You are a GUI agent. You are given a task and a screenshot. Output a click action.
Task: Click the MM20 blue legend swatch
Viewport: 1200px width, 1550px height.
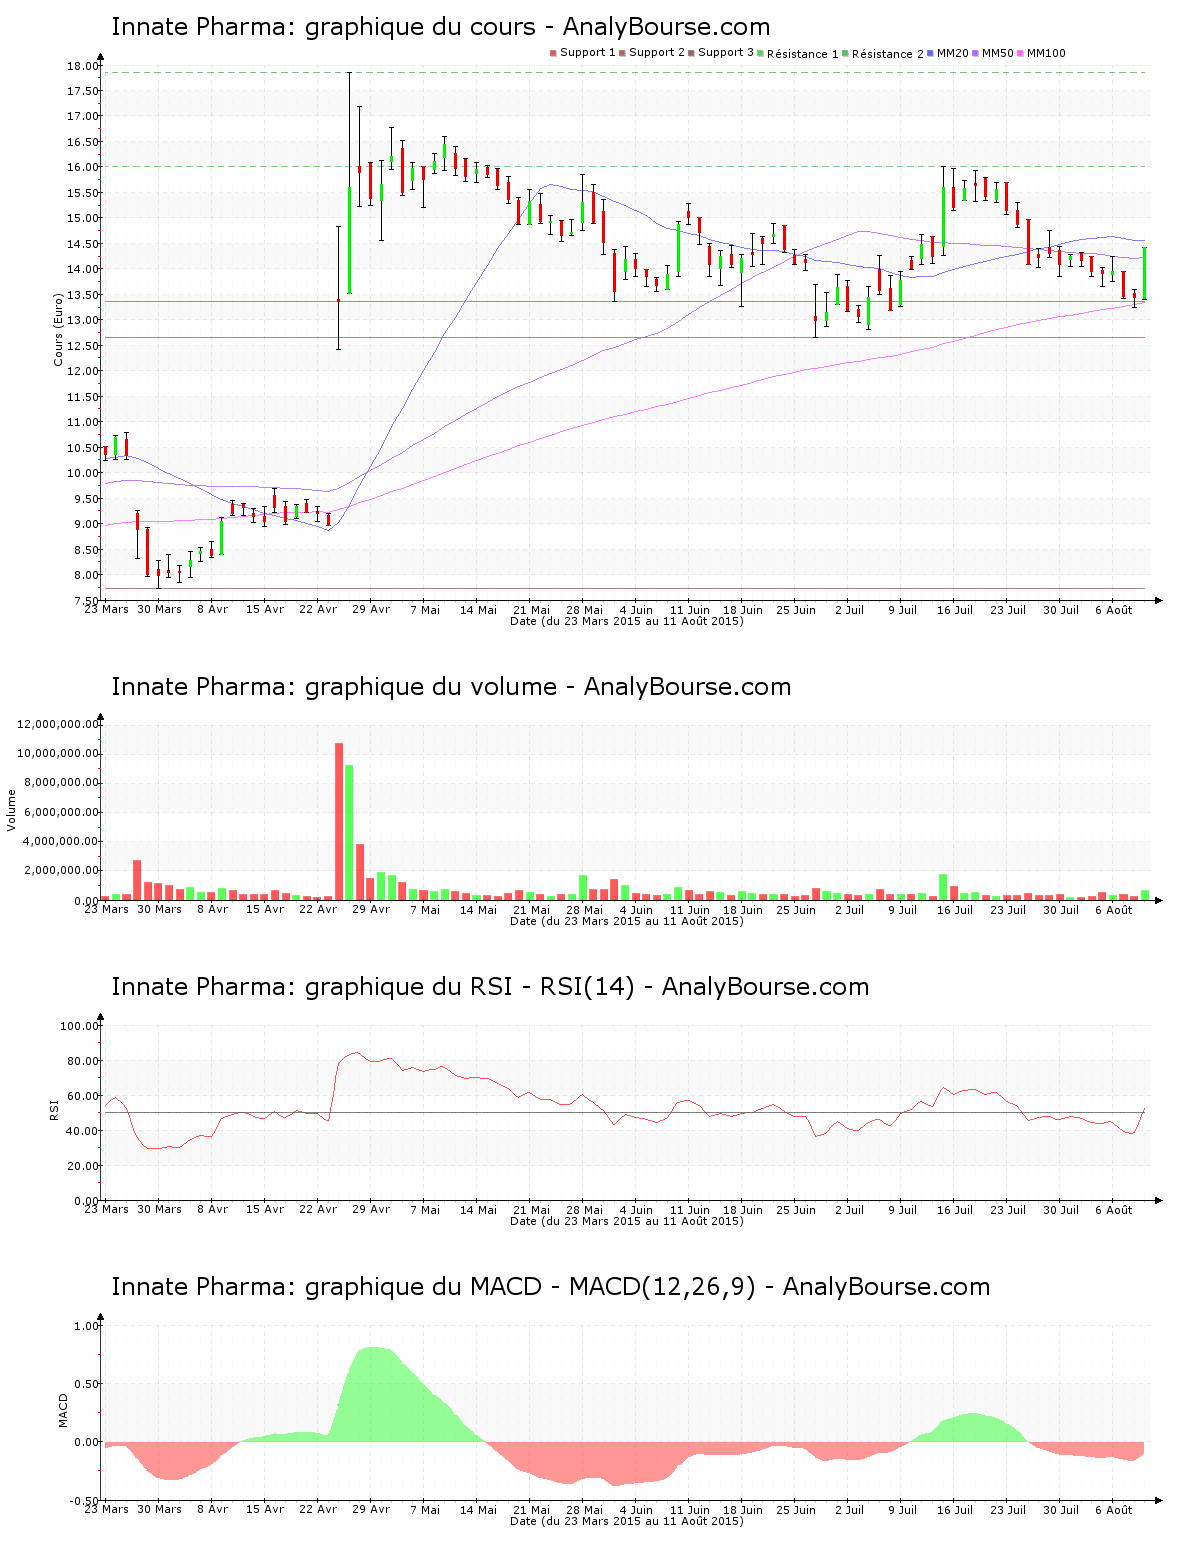[931, 53]
